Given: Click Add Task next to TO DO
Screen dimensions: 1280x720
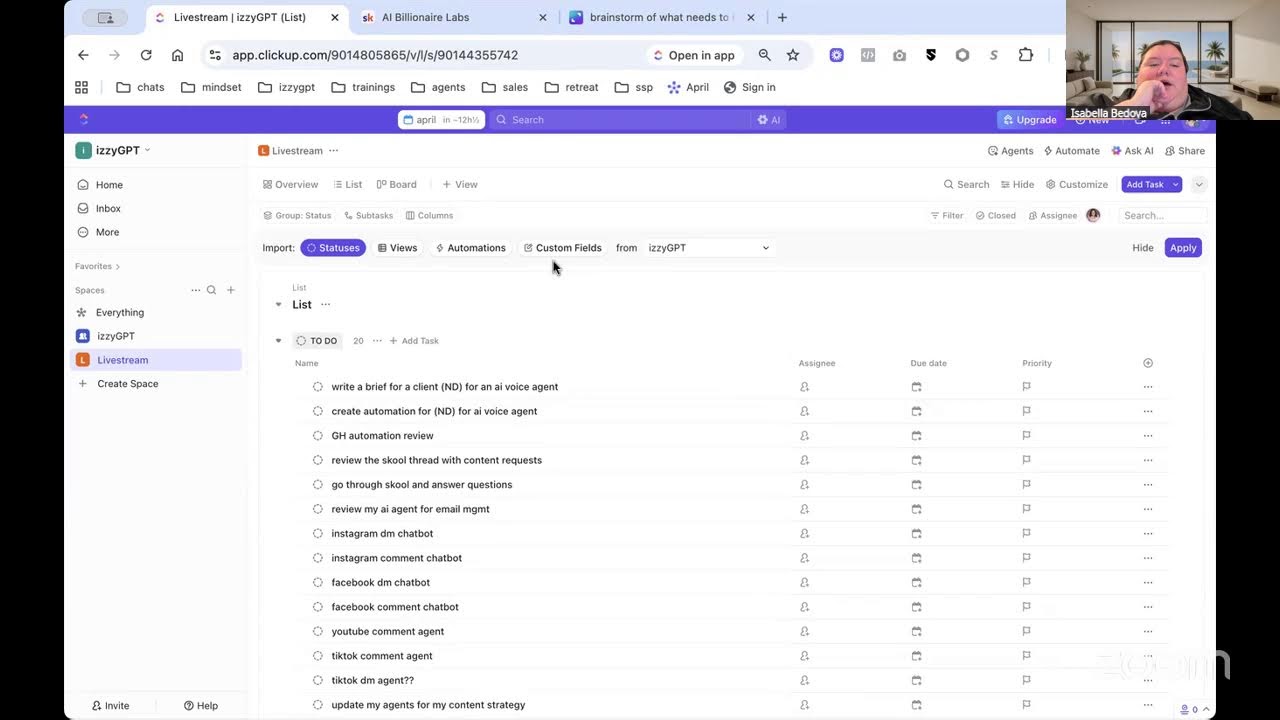Looking at the screenshot, I should [x=414, y=341].
